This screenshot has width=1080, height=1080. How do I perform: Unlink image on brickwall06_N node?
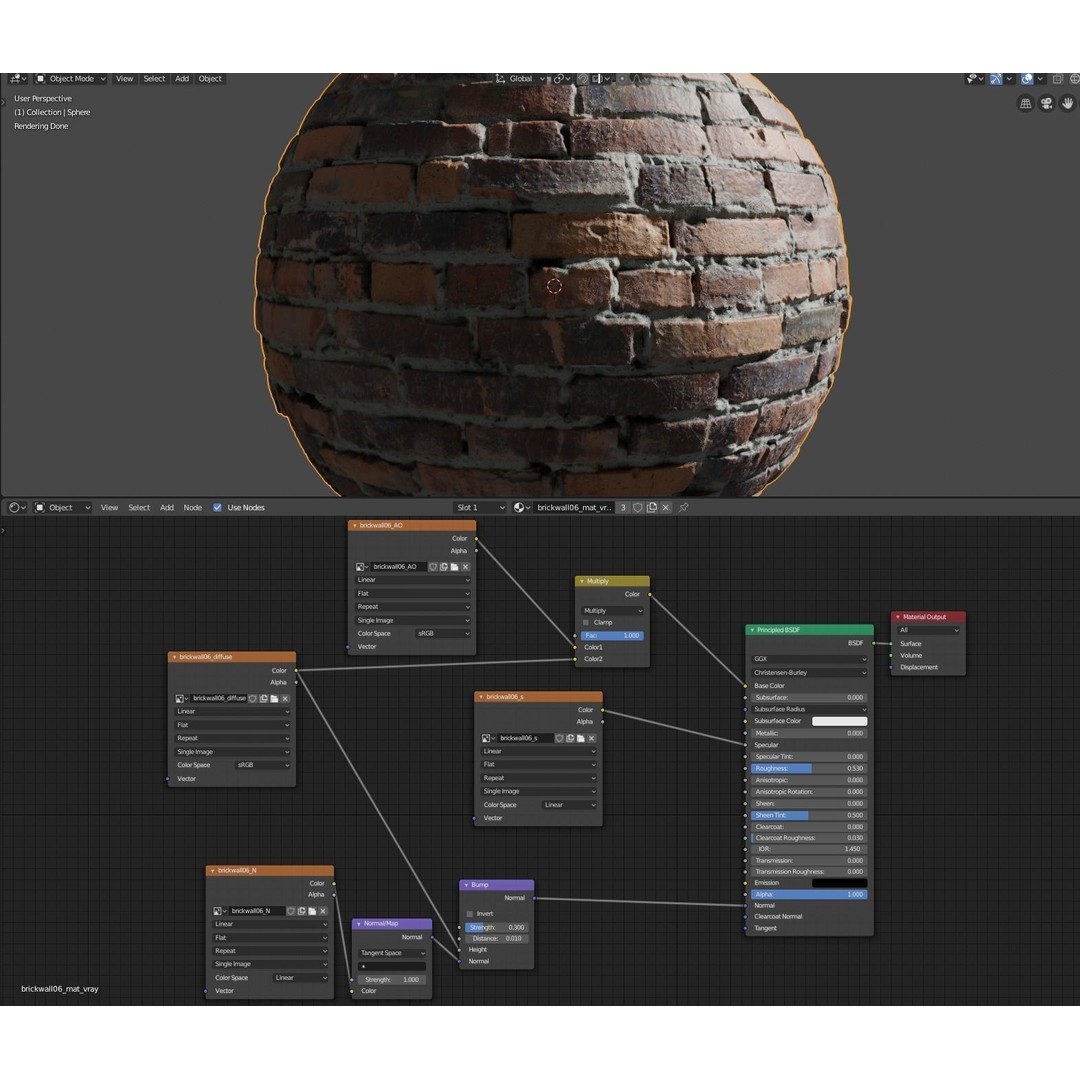coord(323,911)
